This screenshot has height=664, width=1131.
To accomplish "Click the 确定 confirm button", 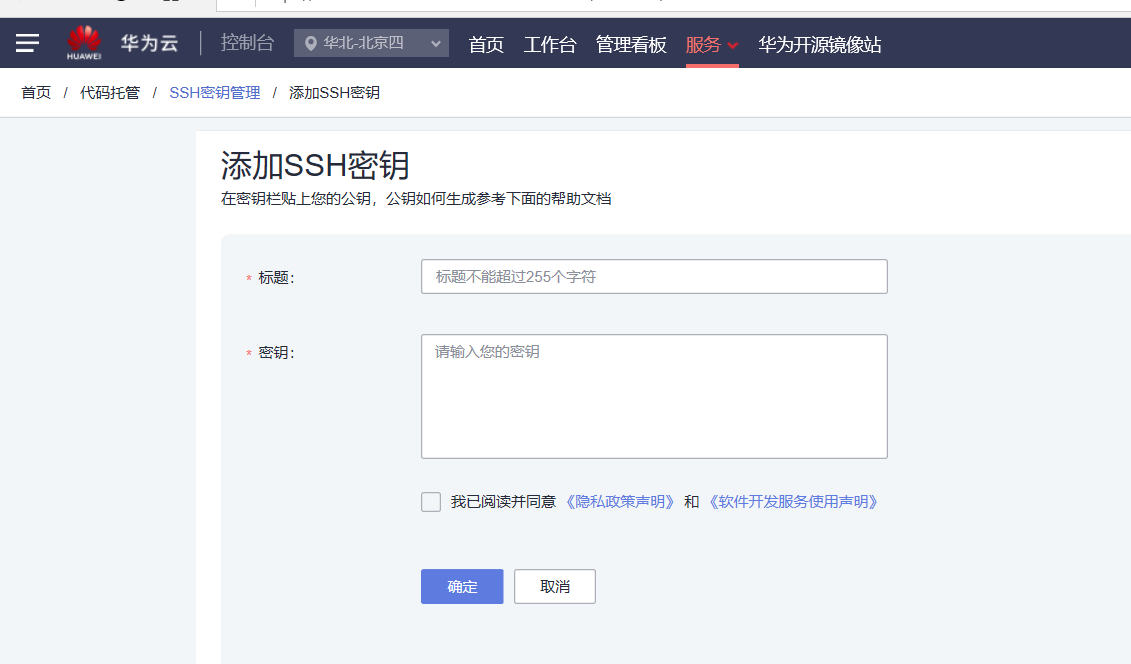I will pos(461,586).
